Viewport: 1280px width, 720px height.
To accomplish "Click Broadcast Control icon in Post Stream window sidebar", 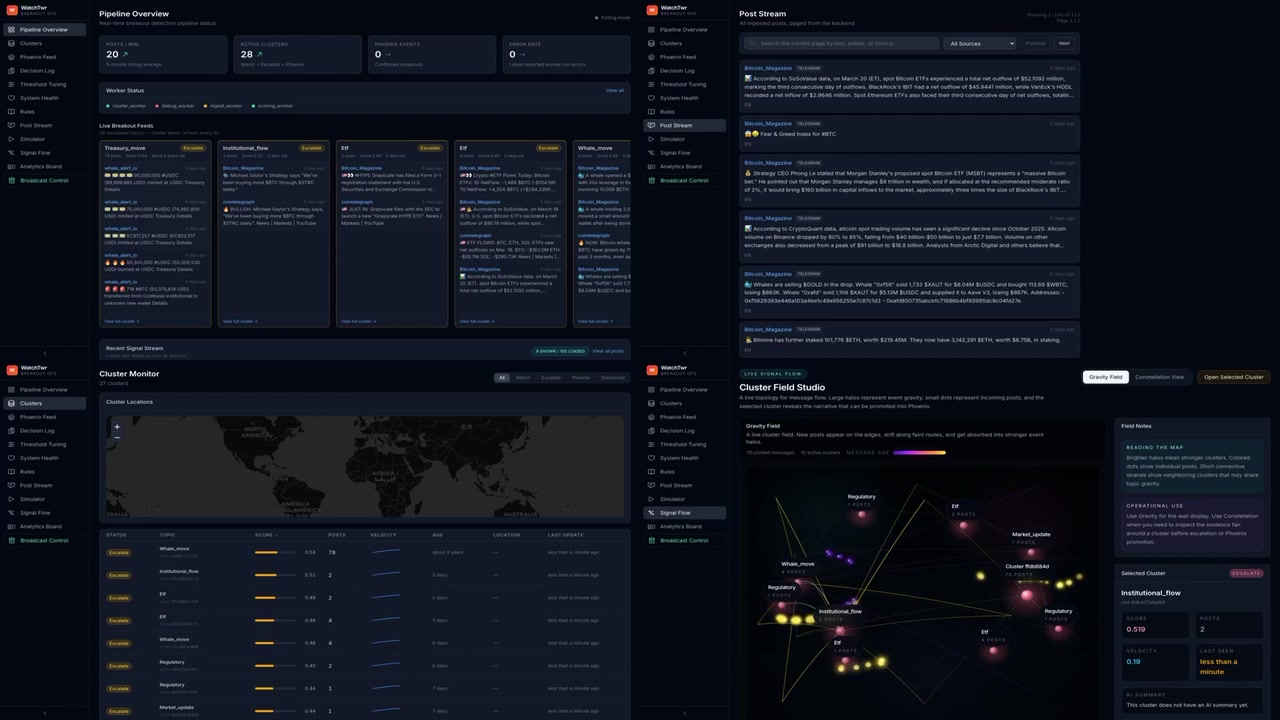I will click(x=652, y=181).
